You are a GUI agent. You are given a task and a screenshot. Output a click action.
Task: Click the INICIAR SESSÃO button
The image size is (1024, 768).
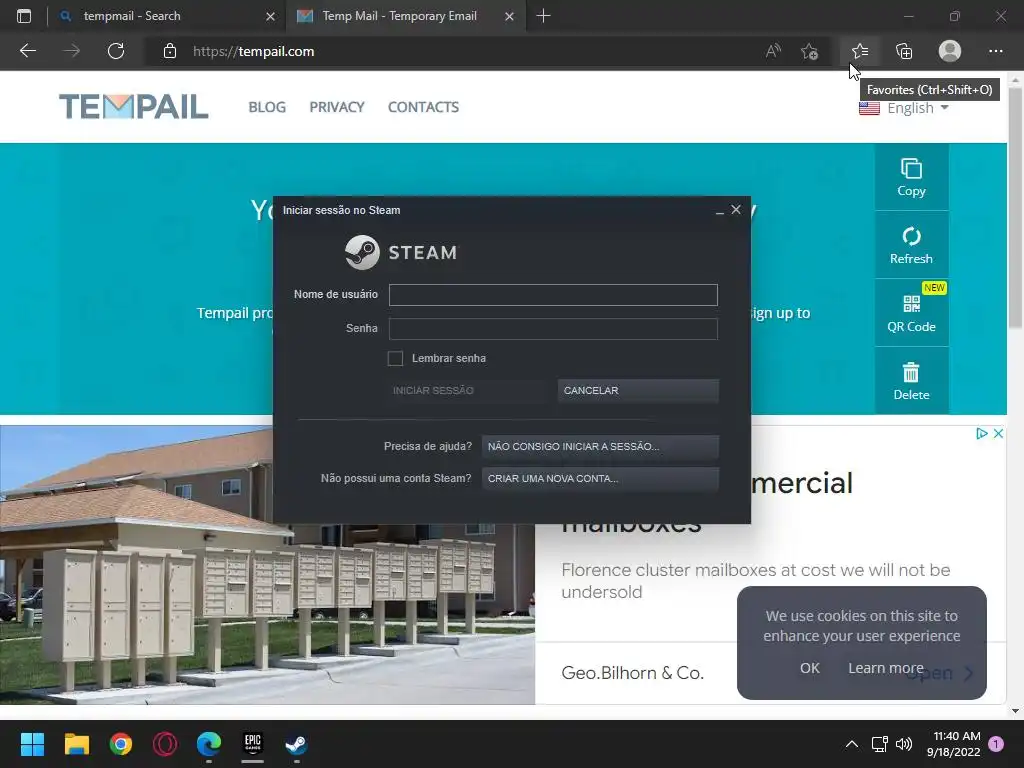pyautogui.click(x=468, y=391)
